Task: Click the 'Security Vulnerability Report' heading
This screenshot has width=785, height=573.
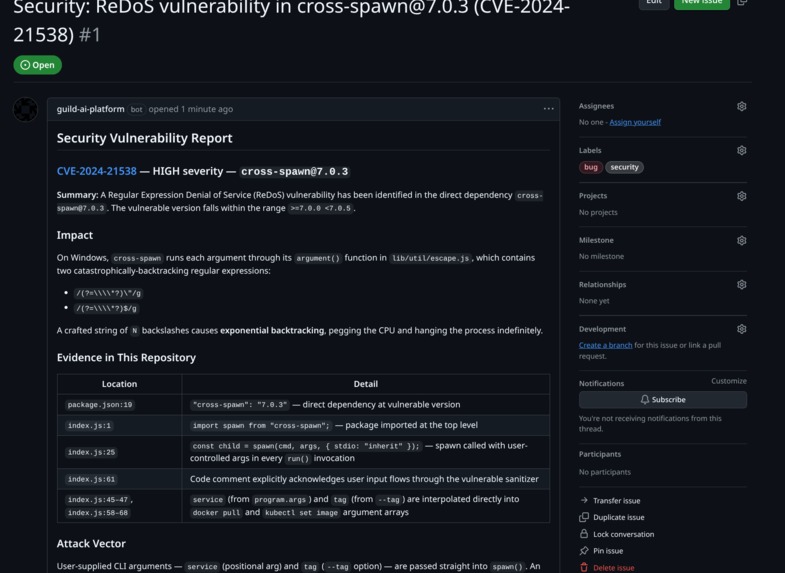Action: [144, 138]
